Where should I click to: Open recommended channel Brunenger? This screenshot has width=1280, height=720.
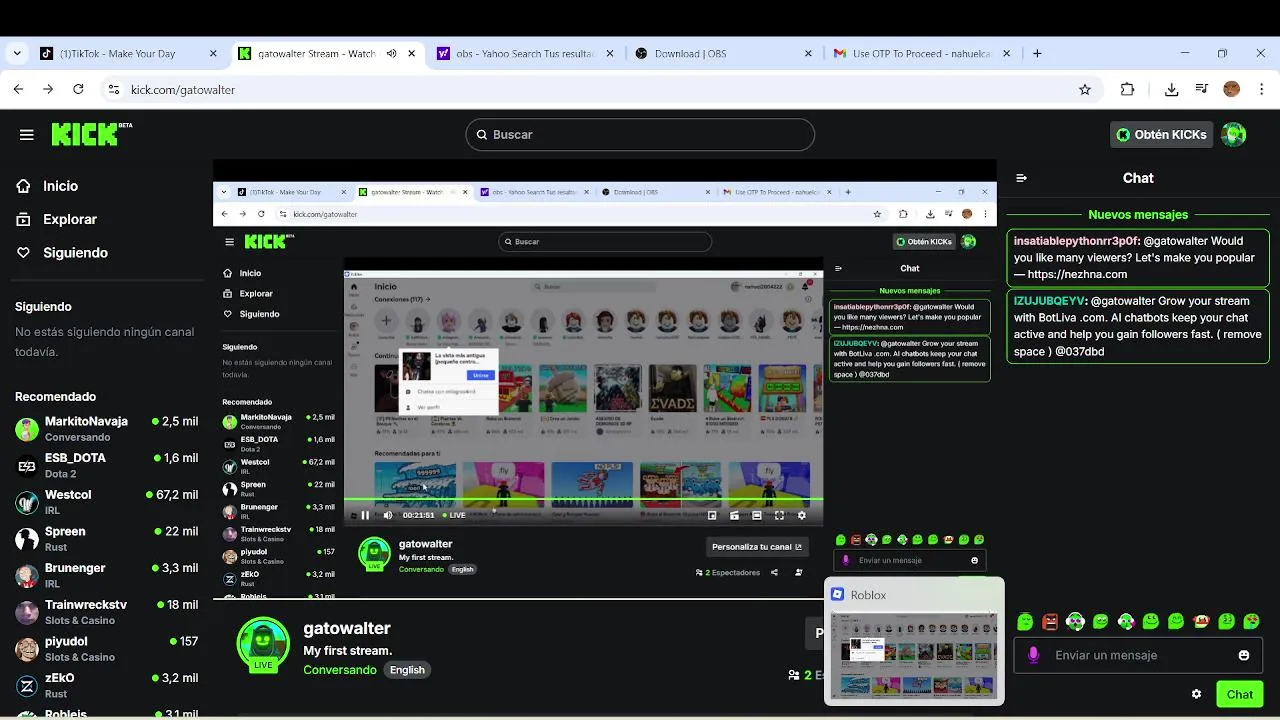[107, 576]
